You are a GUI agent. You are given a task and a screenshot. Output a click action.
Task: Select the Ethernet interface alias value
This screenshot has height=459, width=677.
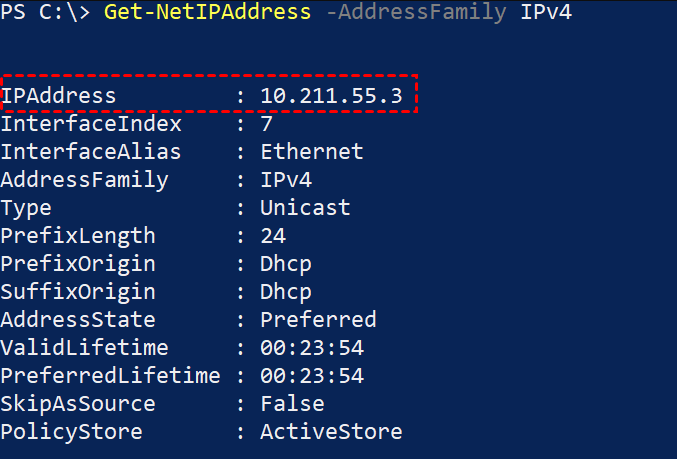tap(312, 152)
